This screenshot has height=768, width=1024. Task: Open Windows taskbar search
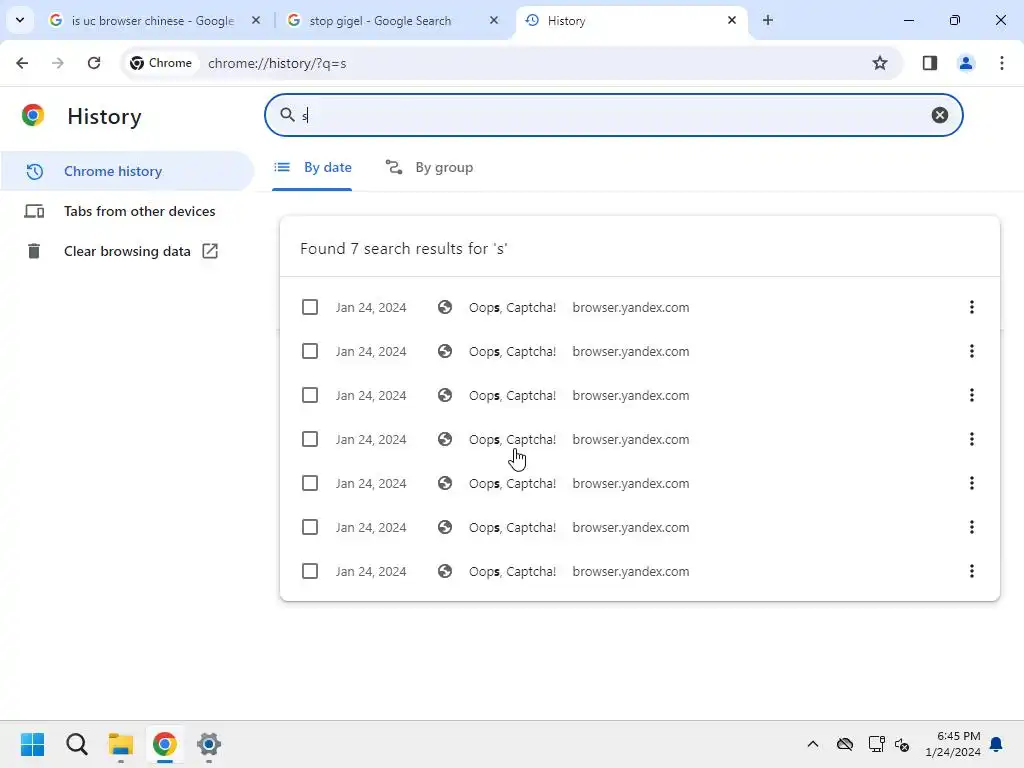point(76,744)
